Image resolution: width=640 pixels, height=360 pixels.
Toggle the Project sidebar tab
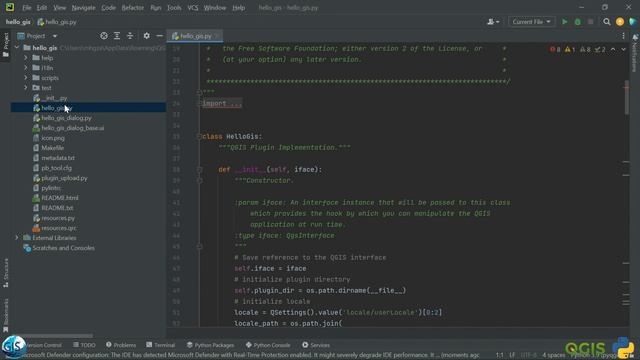[6, 46]
